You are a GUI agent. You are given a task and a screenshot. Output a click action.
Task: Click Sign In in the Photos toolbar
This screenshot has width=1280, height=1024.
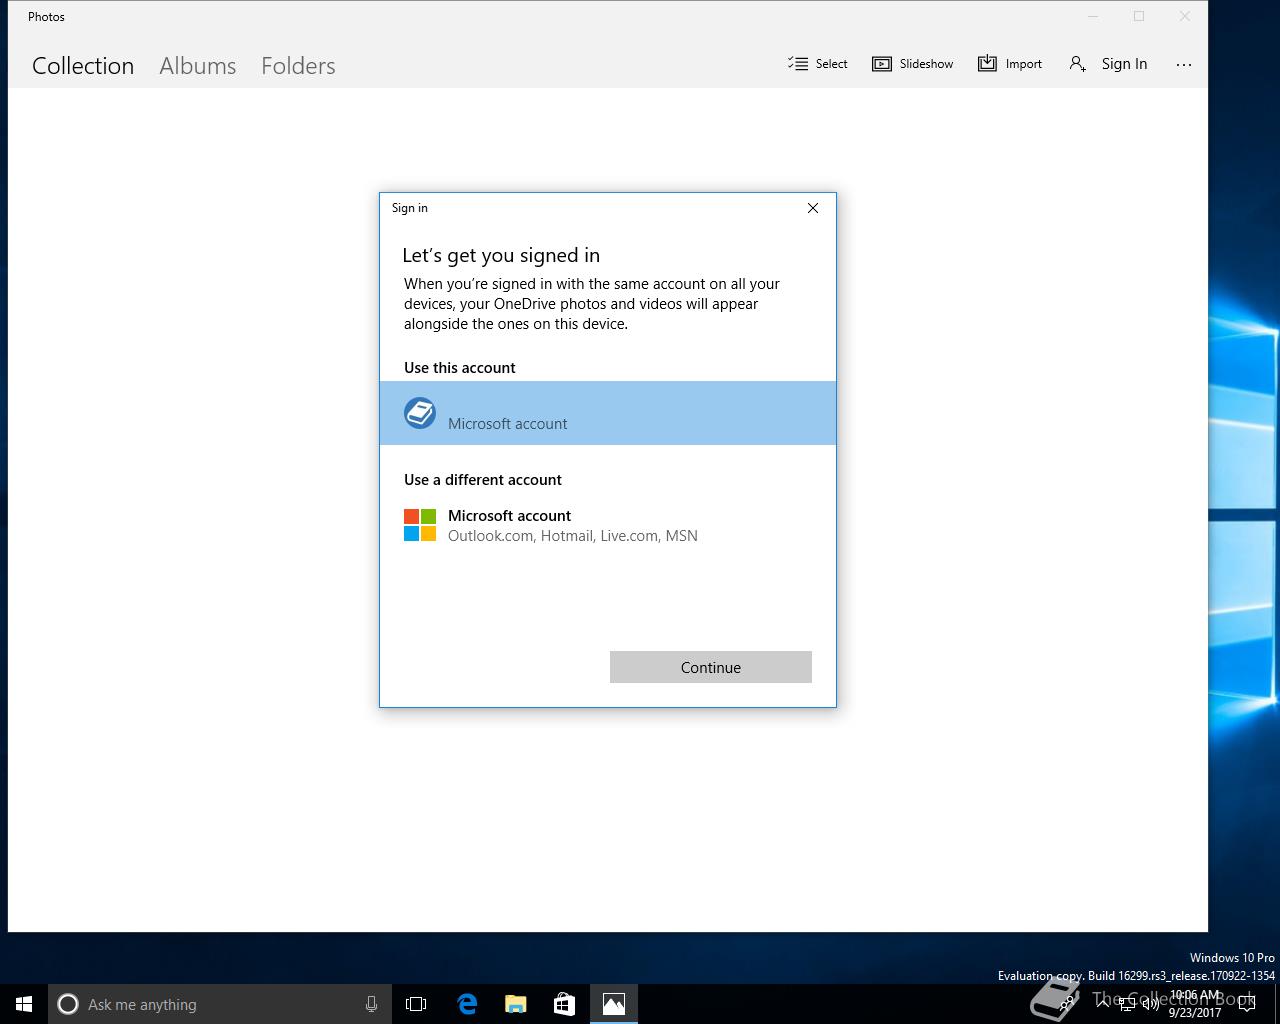(1108, 64)
